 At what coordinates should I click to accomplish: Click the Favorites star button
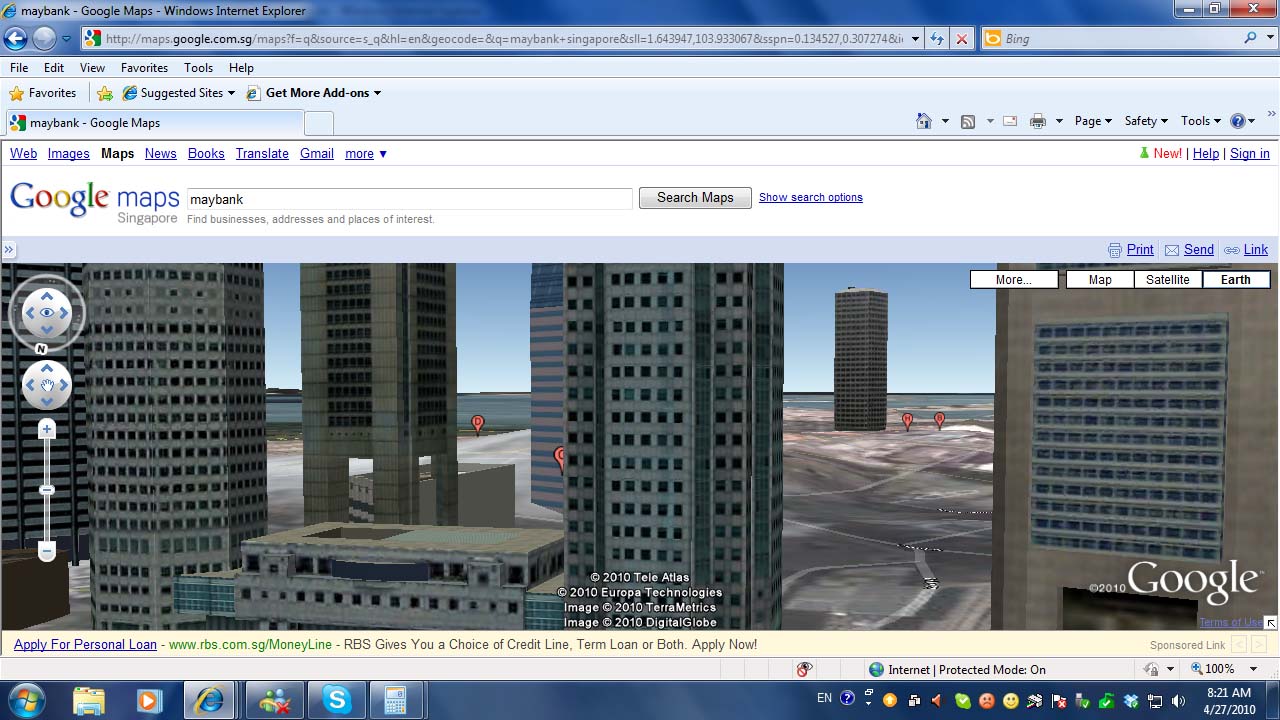coord(43,93)
